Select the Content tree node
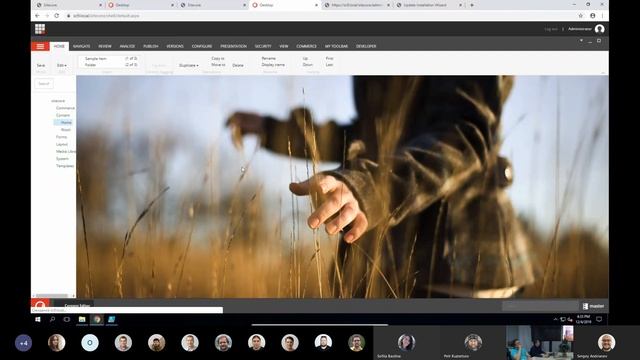The height and width of the screenshot is (360, 640). [x=63, y=116]
